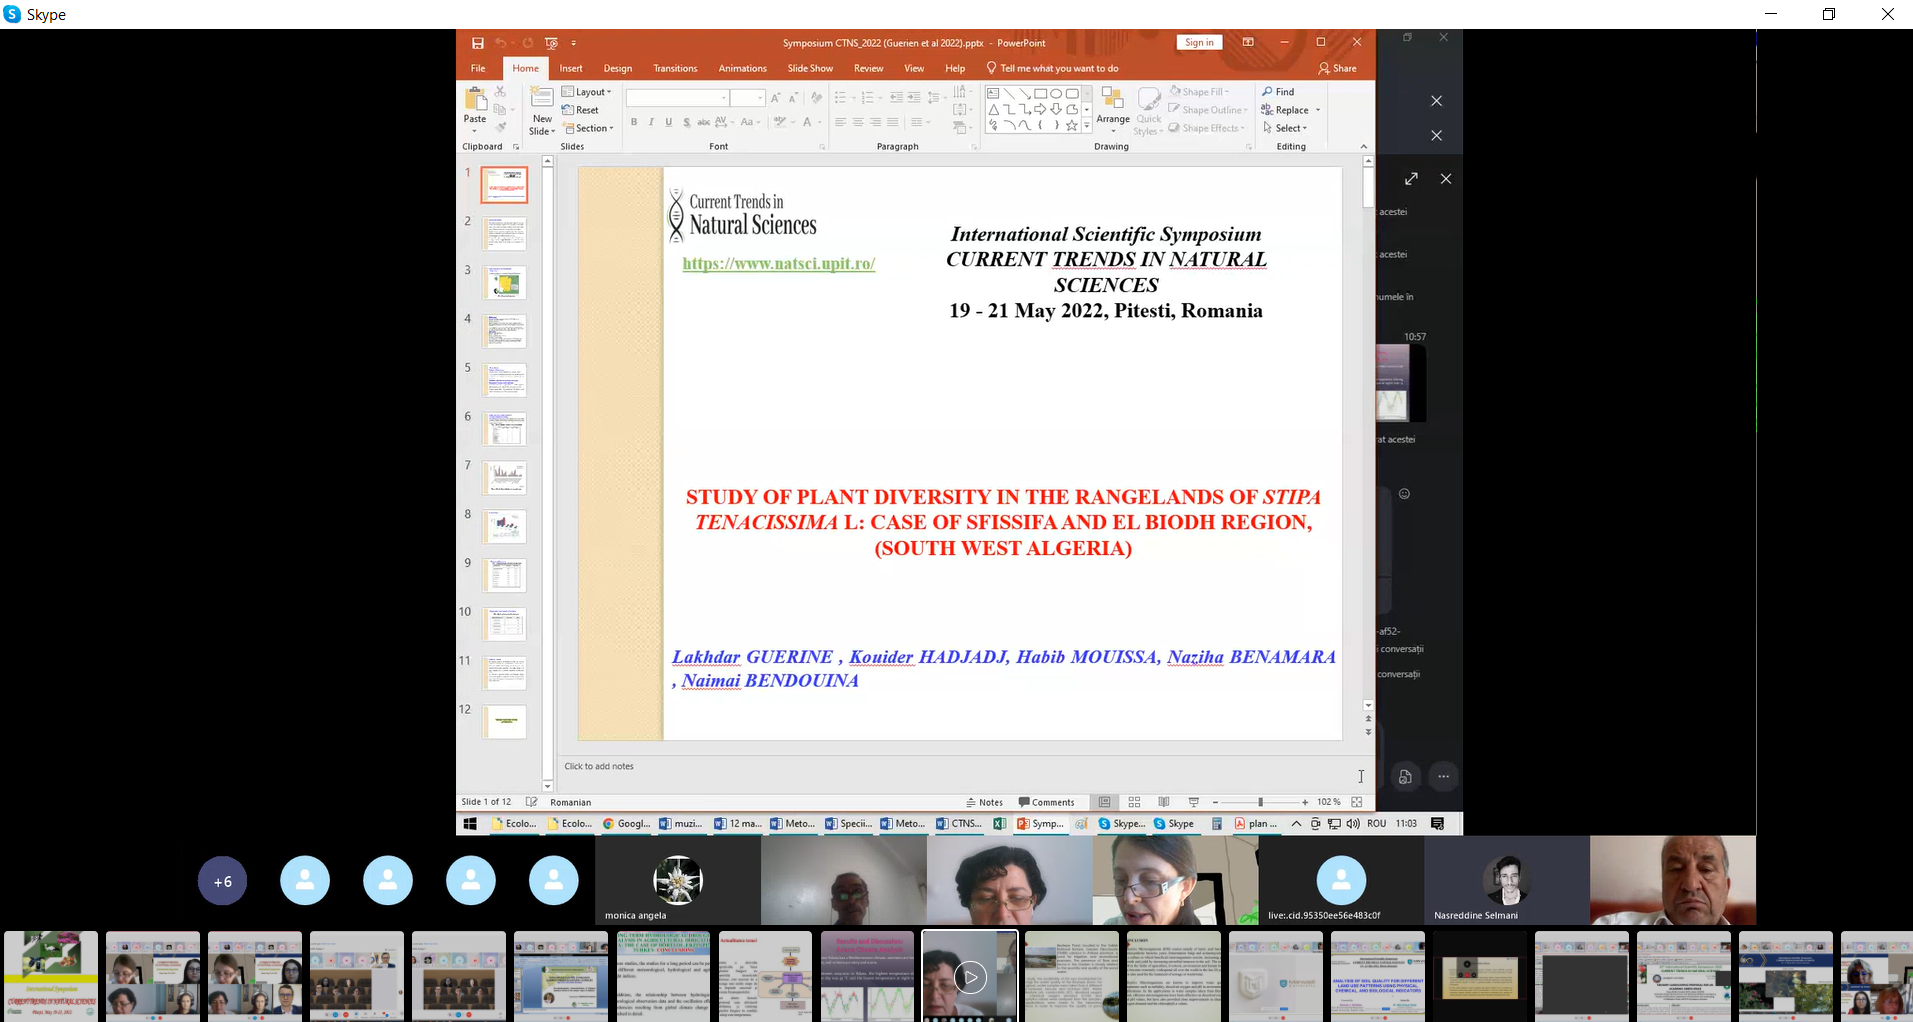Select align text left in Paragraph group
The width and height of the screenshot is (1913, 1022).
pos(841,122)
